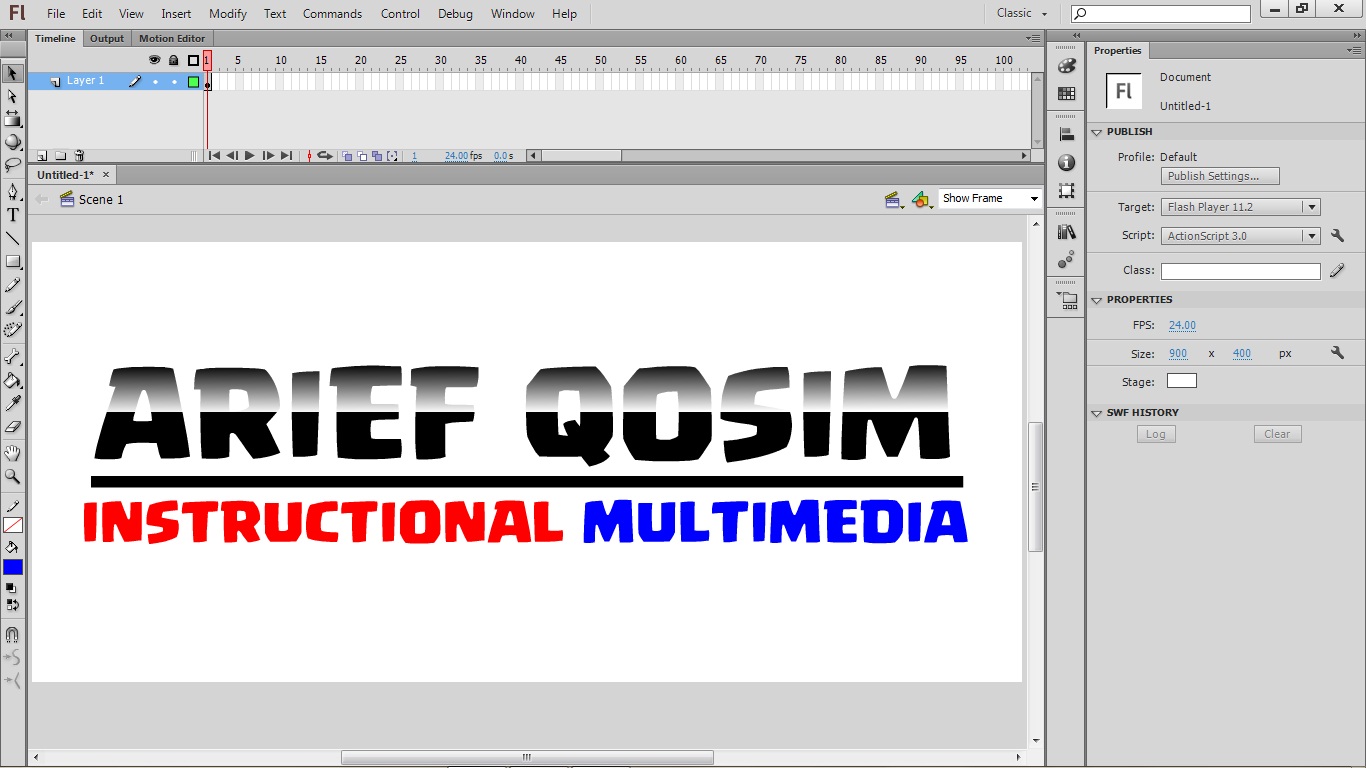Open the Show Frame zoom dropdown

pos(990,199)
